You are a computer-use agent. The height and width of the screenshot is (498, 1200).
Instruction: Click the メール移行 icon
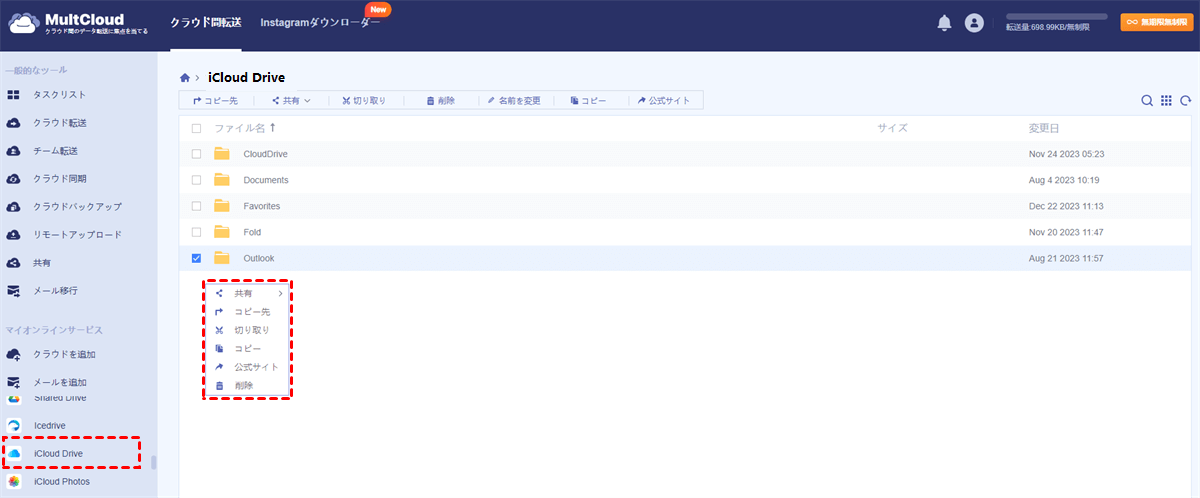tap(14, 291)
